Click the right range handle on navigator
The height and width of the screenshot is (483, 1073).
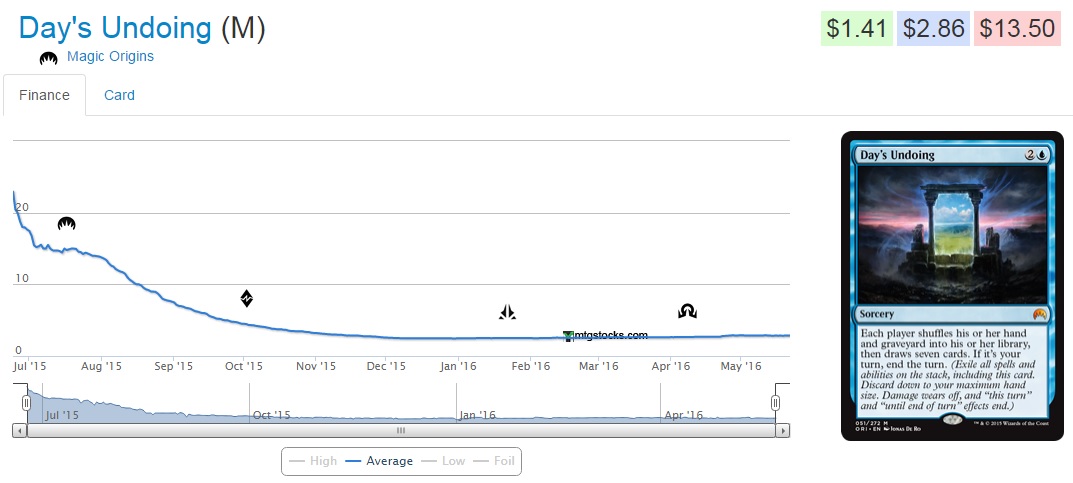775,403
